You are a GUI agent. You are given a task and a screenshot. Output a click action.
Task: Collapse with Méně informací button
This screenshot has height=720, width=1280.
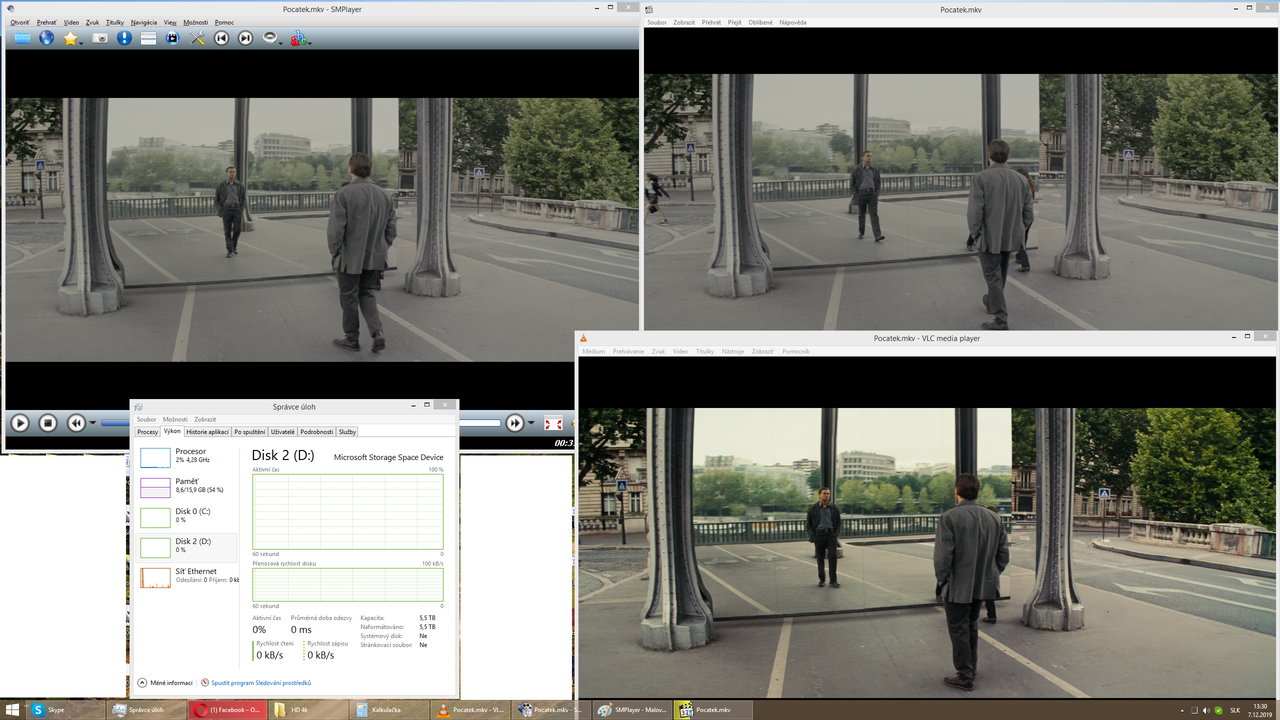[165, 683]
